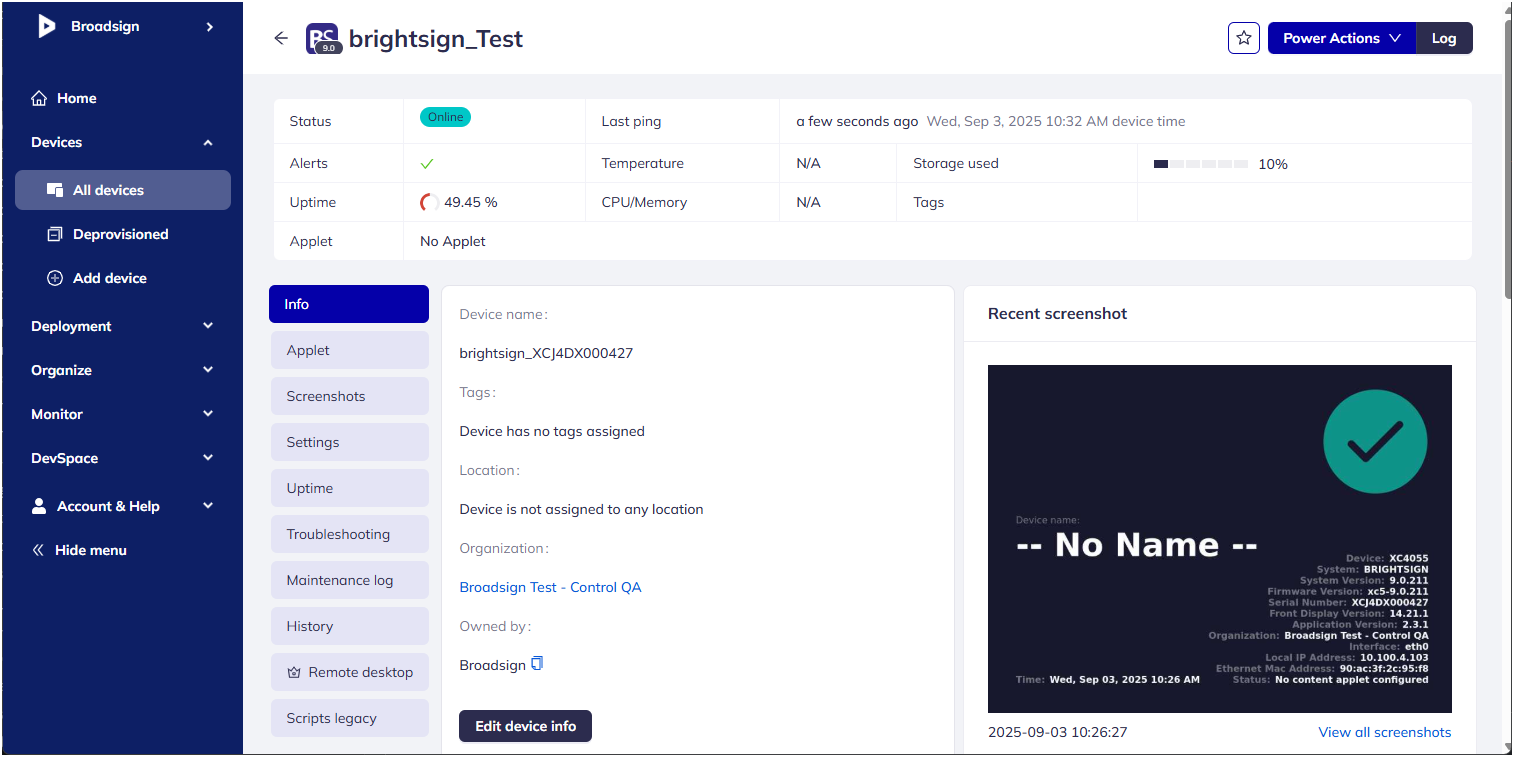Open the Remote desktop tab
Image resolution: width=1514 pixels, height=757 pixels.
point(349,672)
